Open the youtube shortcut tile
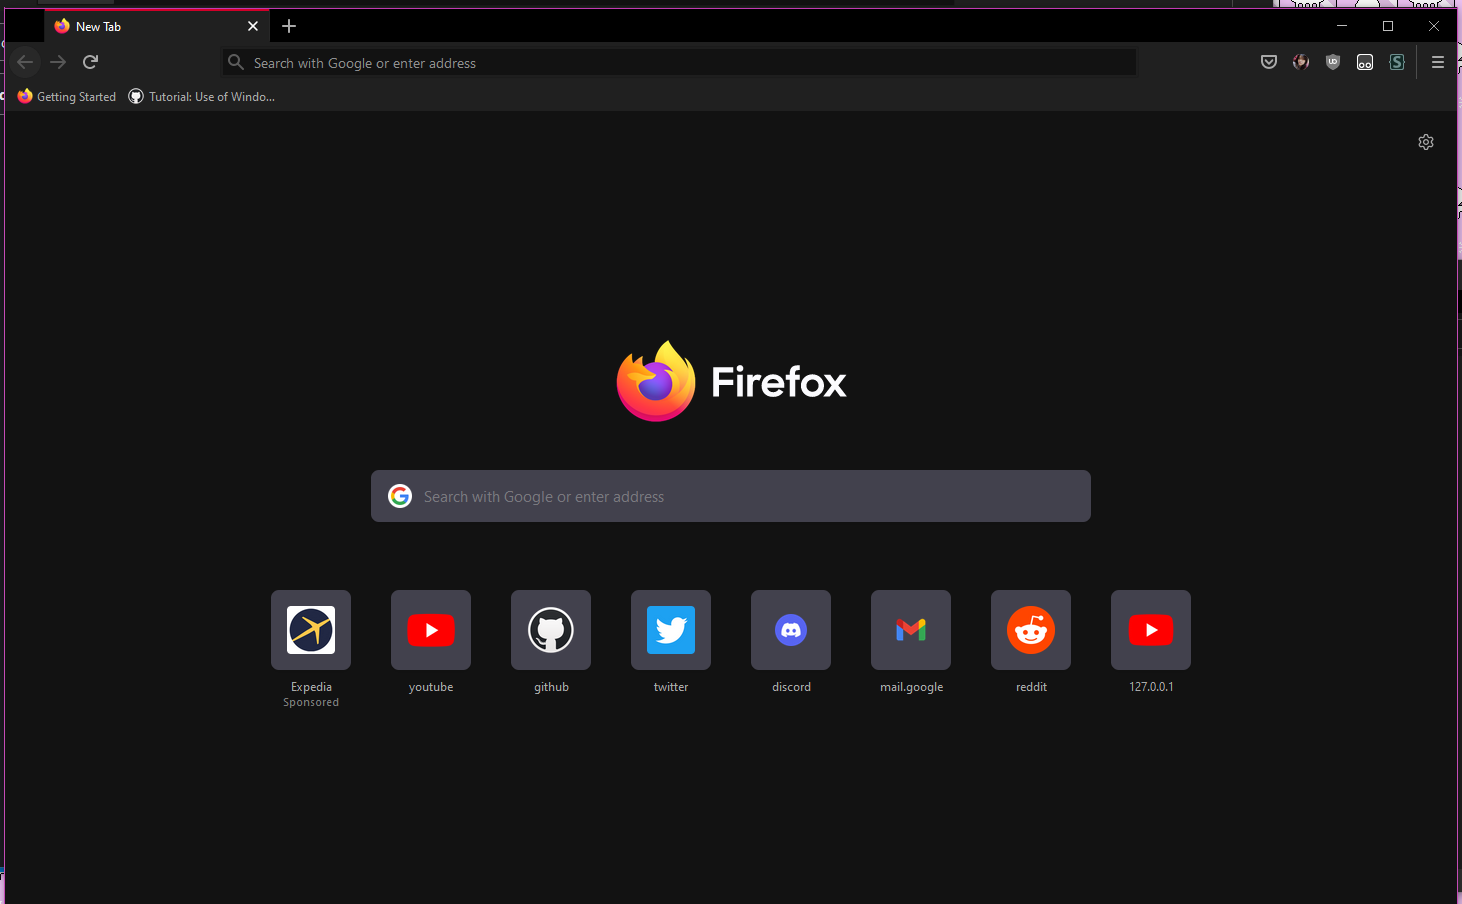This screenshot has width=1462, height=904. 431,630
